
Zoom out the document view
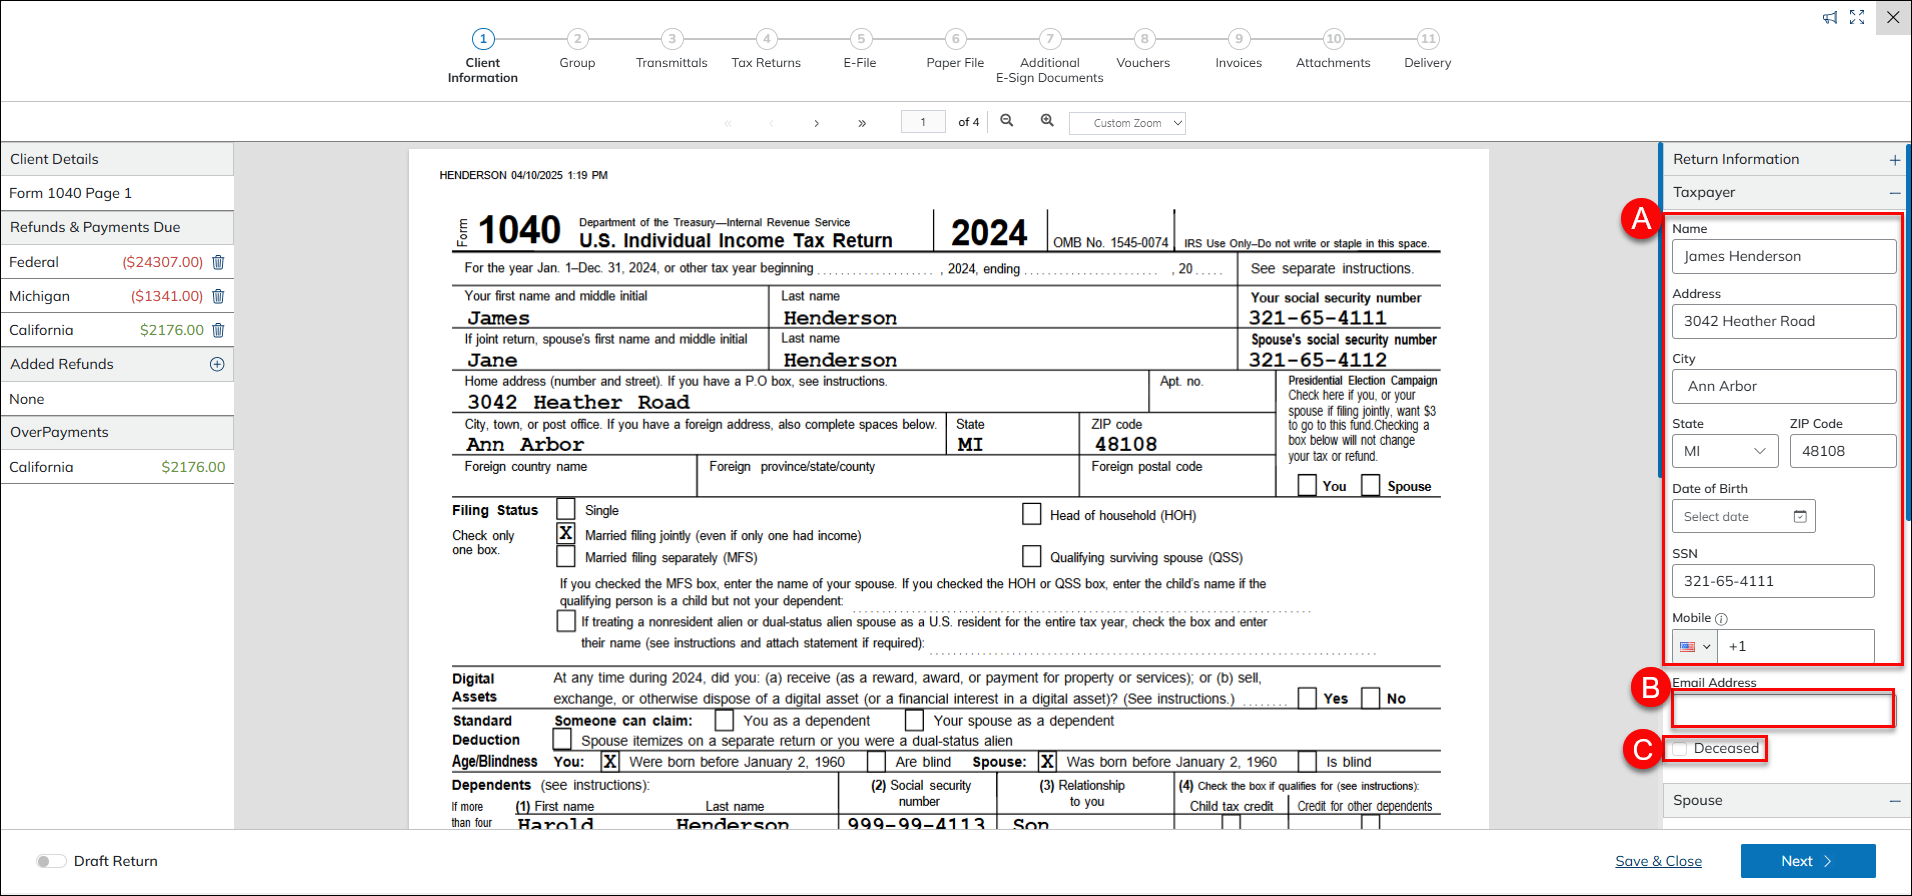[x=1007, y=121]
